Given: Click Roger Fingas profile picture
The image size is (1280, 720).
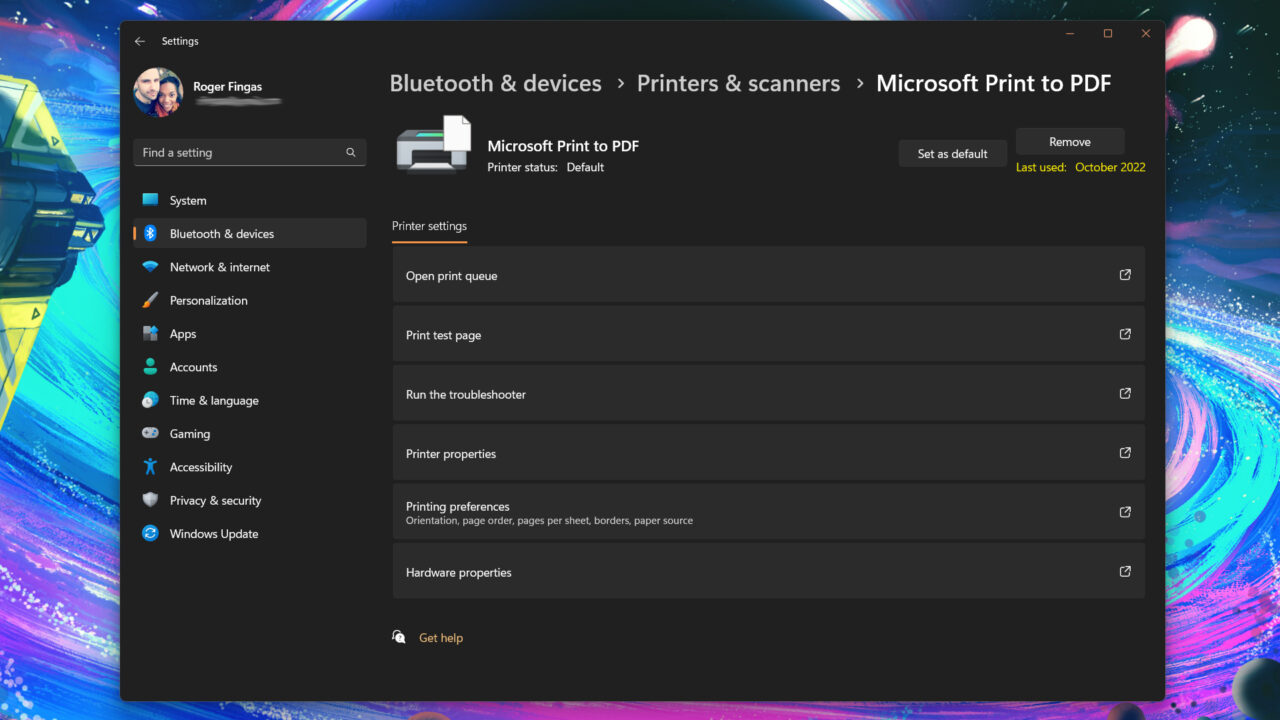Looking at the screenshot, I should (158, 93).
